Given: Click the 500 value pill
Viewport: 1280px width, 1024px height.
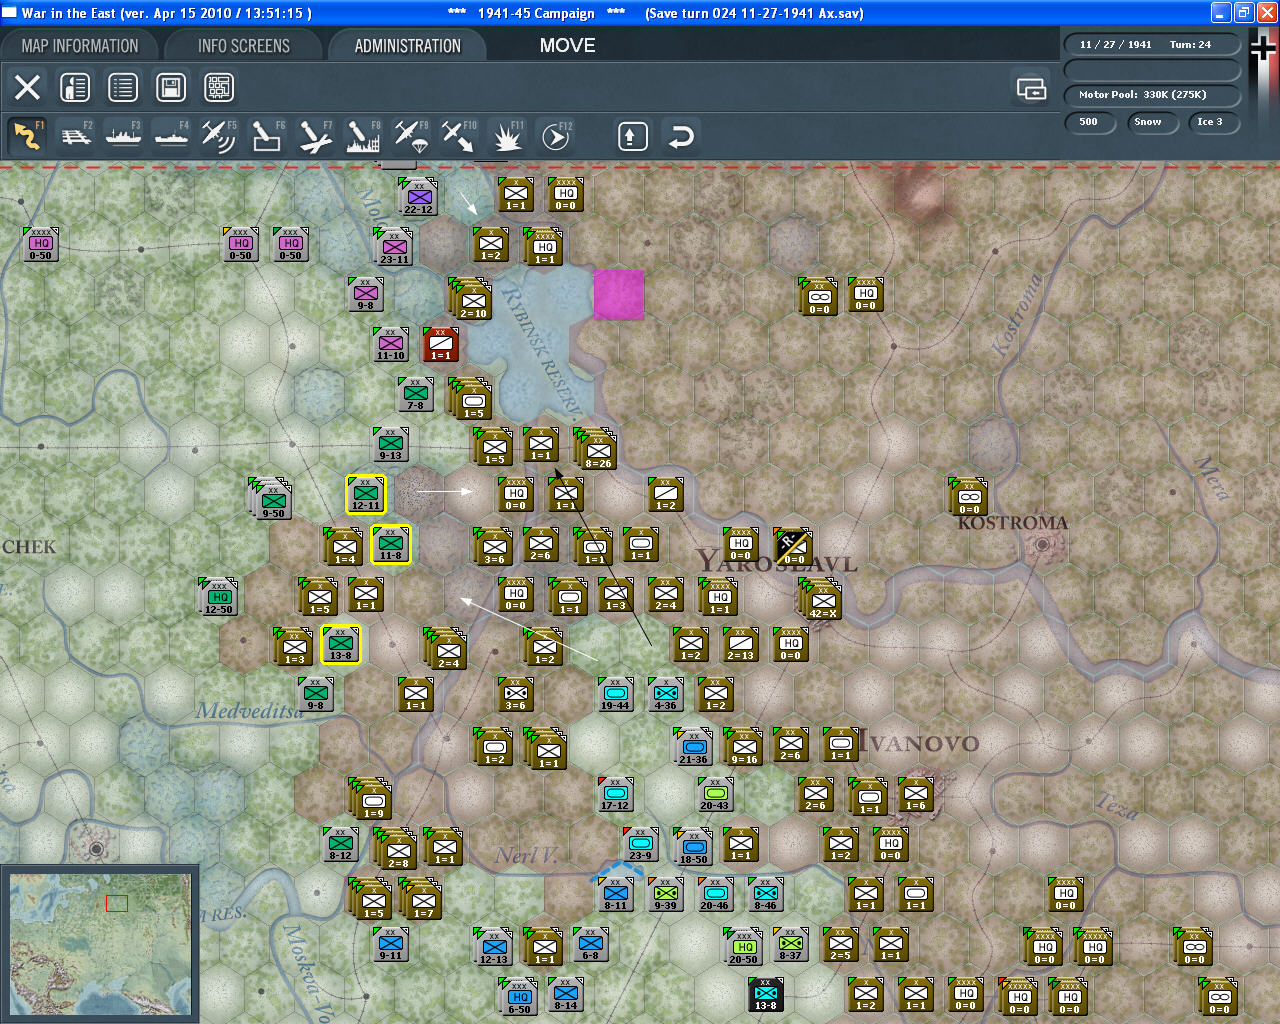Looking at the screenshot, I should coord(1089,122).
